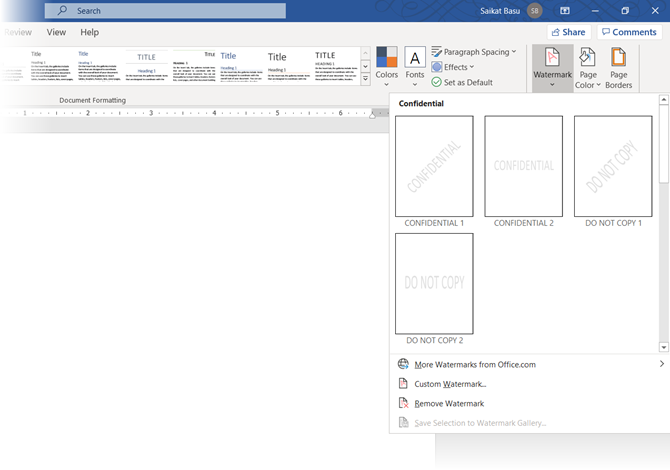Image resolution: width=670 pixels, height=470 pixels.
Task: Apply the style set with blue Title
Action: 241,66
